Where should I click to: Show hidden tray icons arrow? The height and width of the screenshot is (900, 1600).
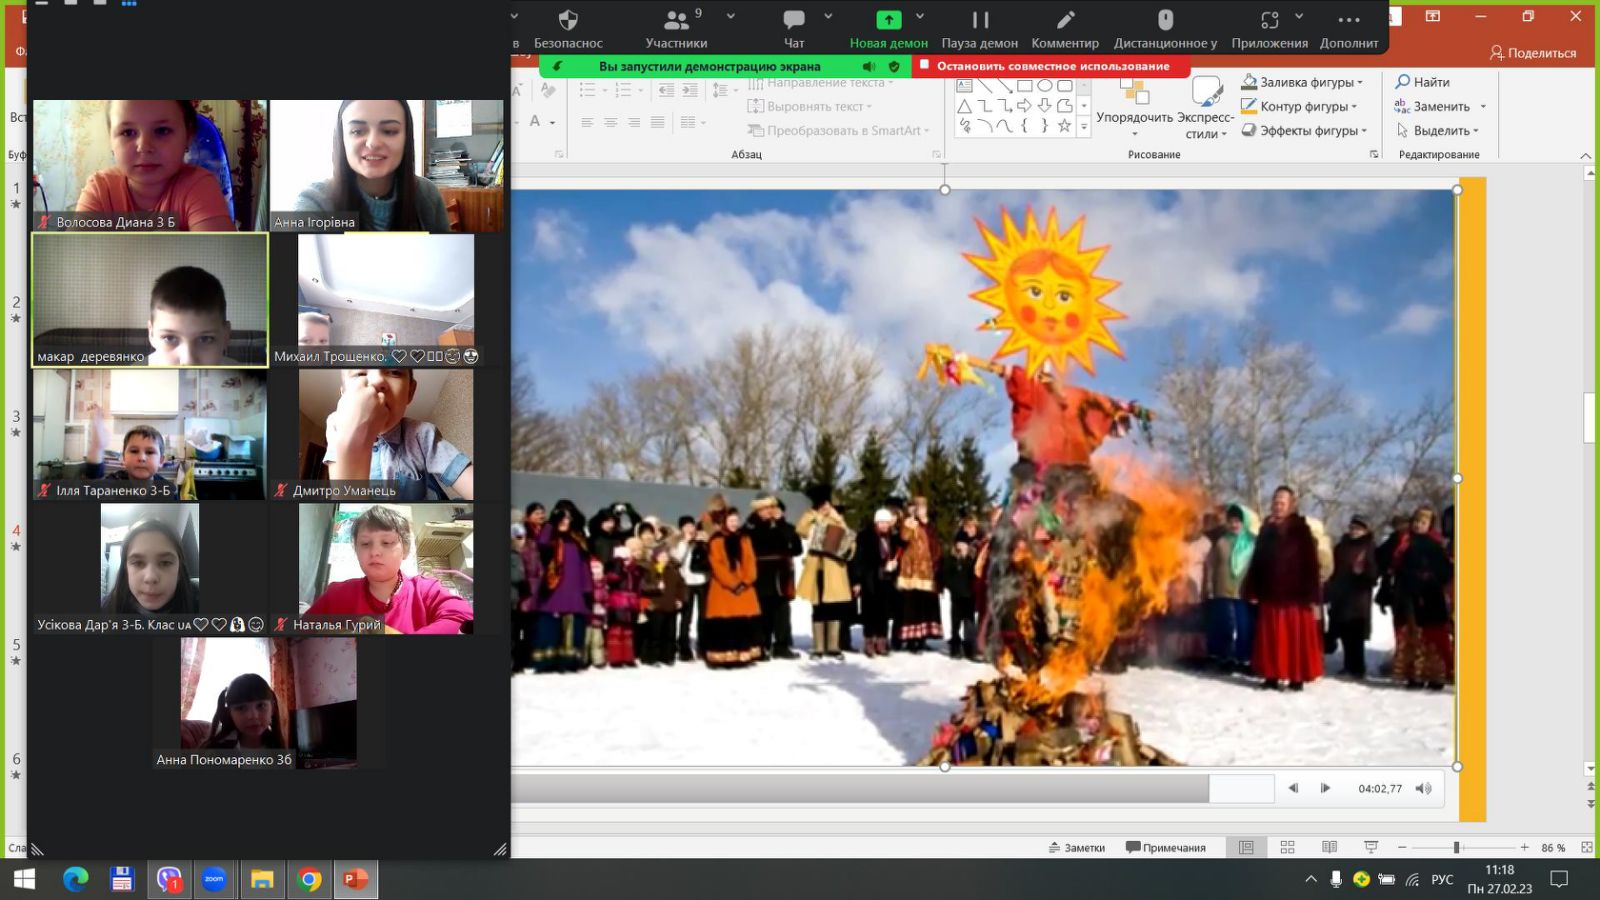tap(1310, 879)
